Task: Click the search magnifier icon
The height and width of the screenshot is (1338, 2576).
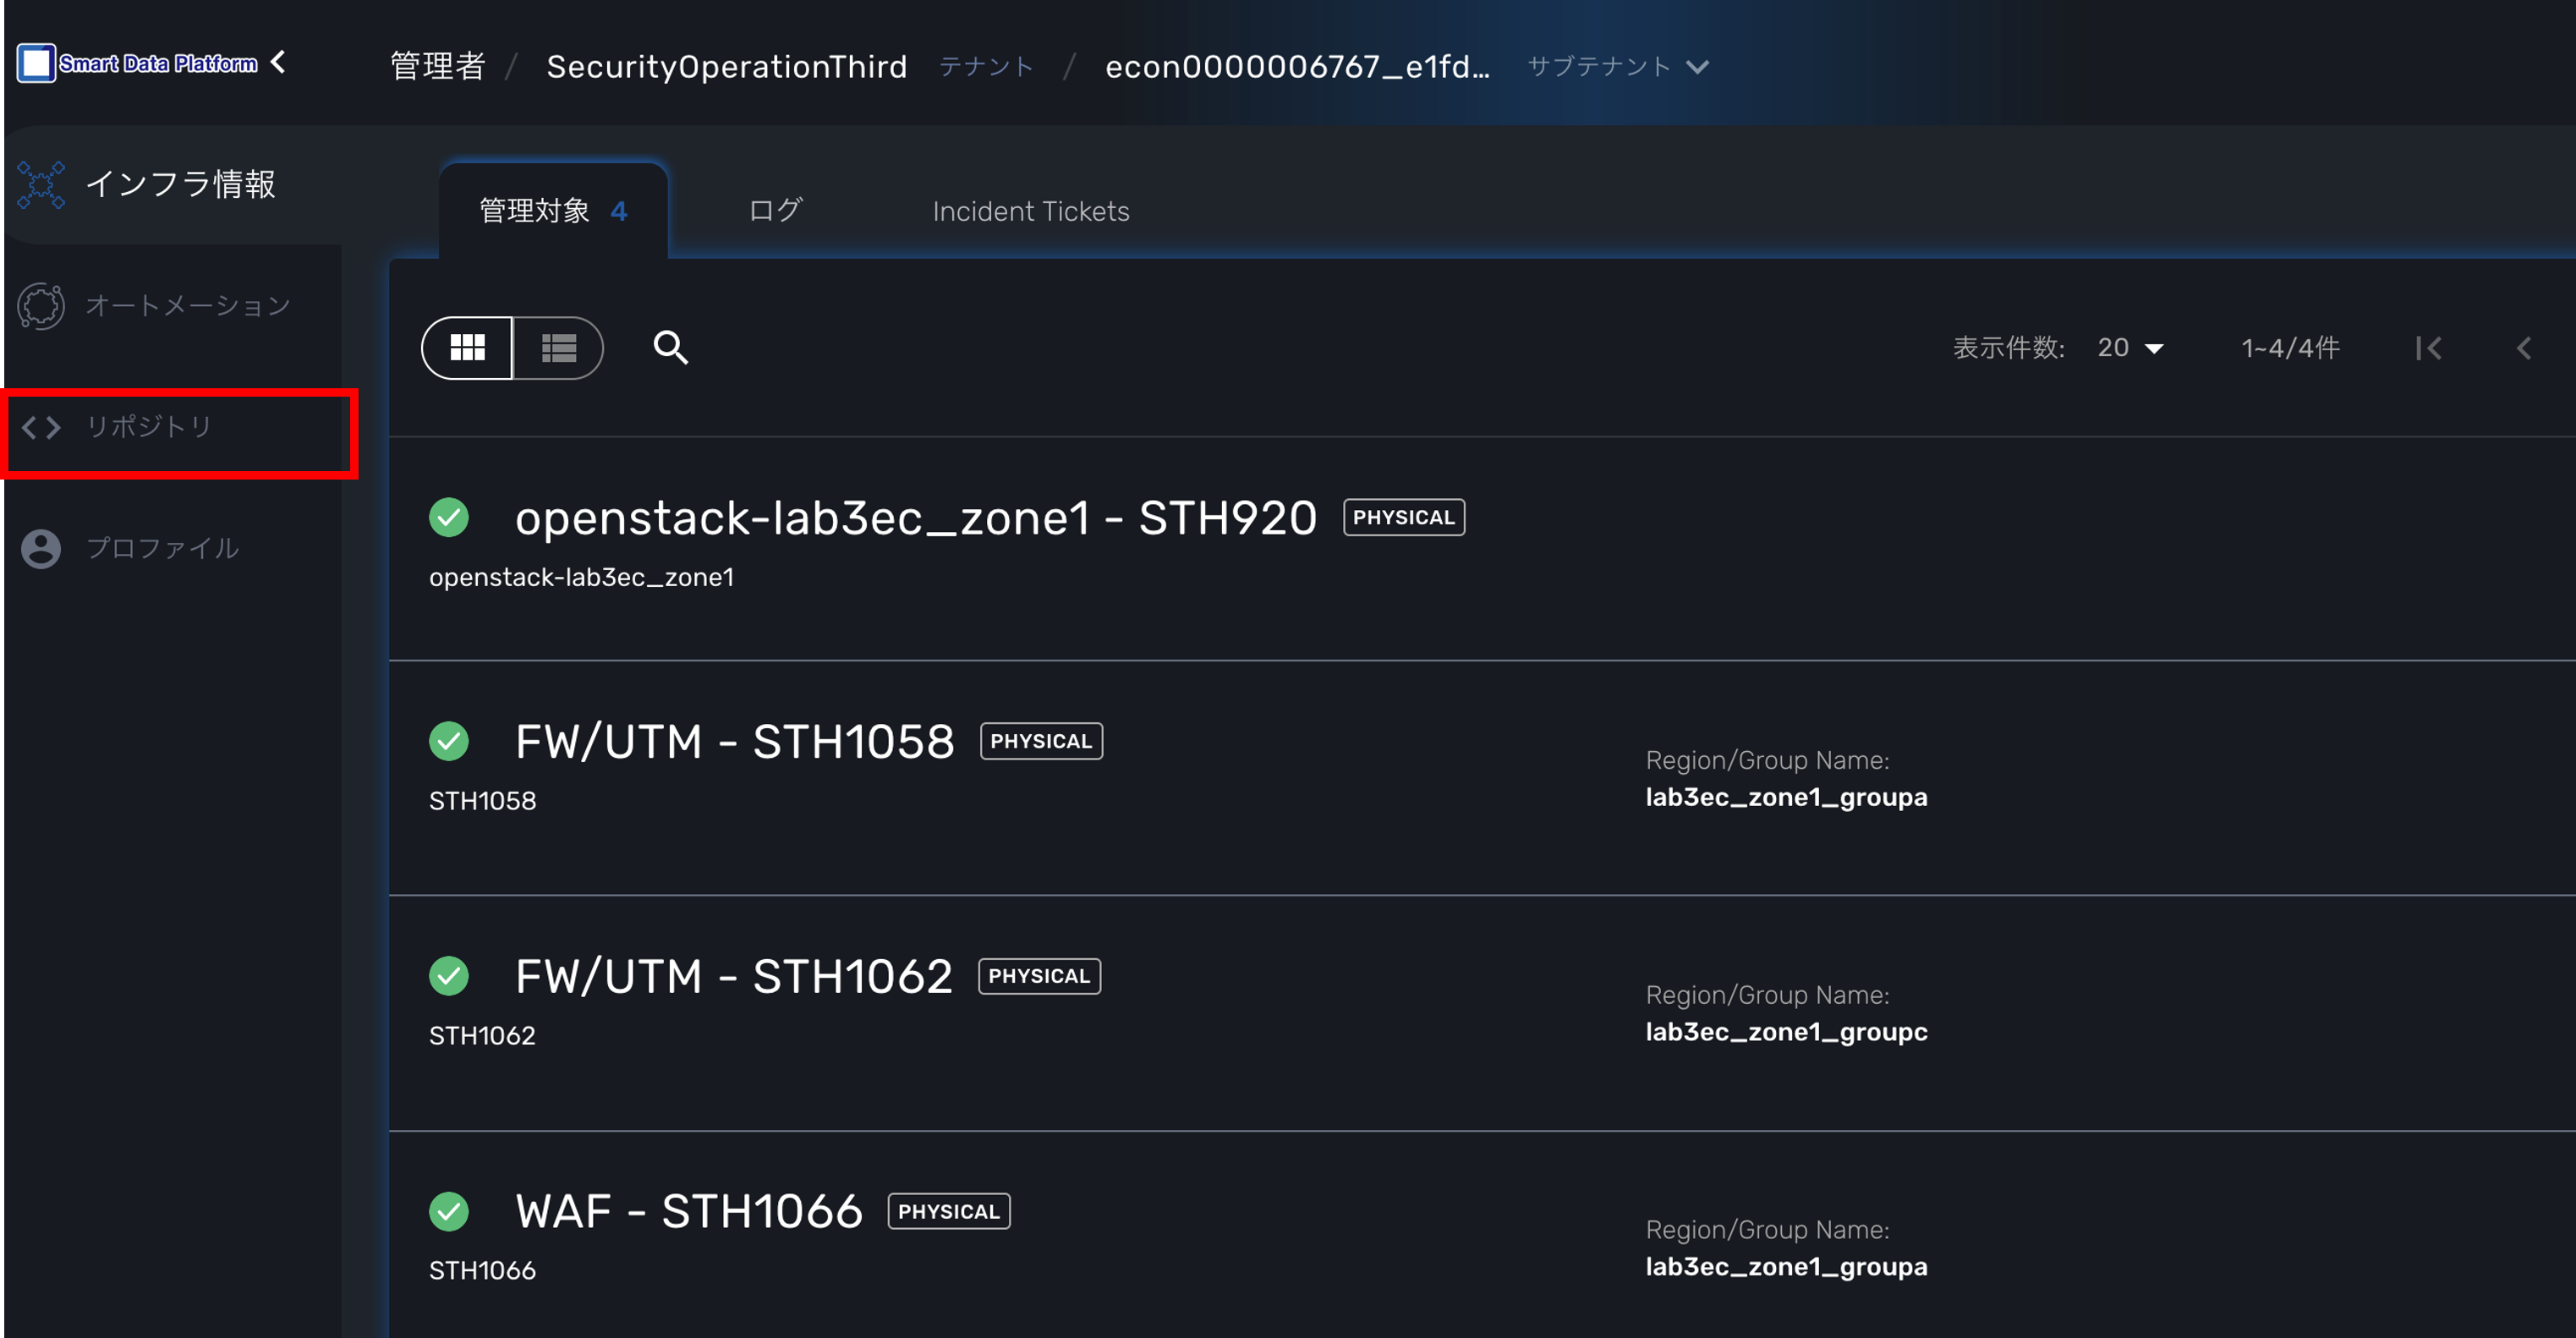Action: (670, 348)
